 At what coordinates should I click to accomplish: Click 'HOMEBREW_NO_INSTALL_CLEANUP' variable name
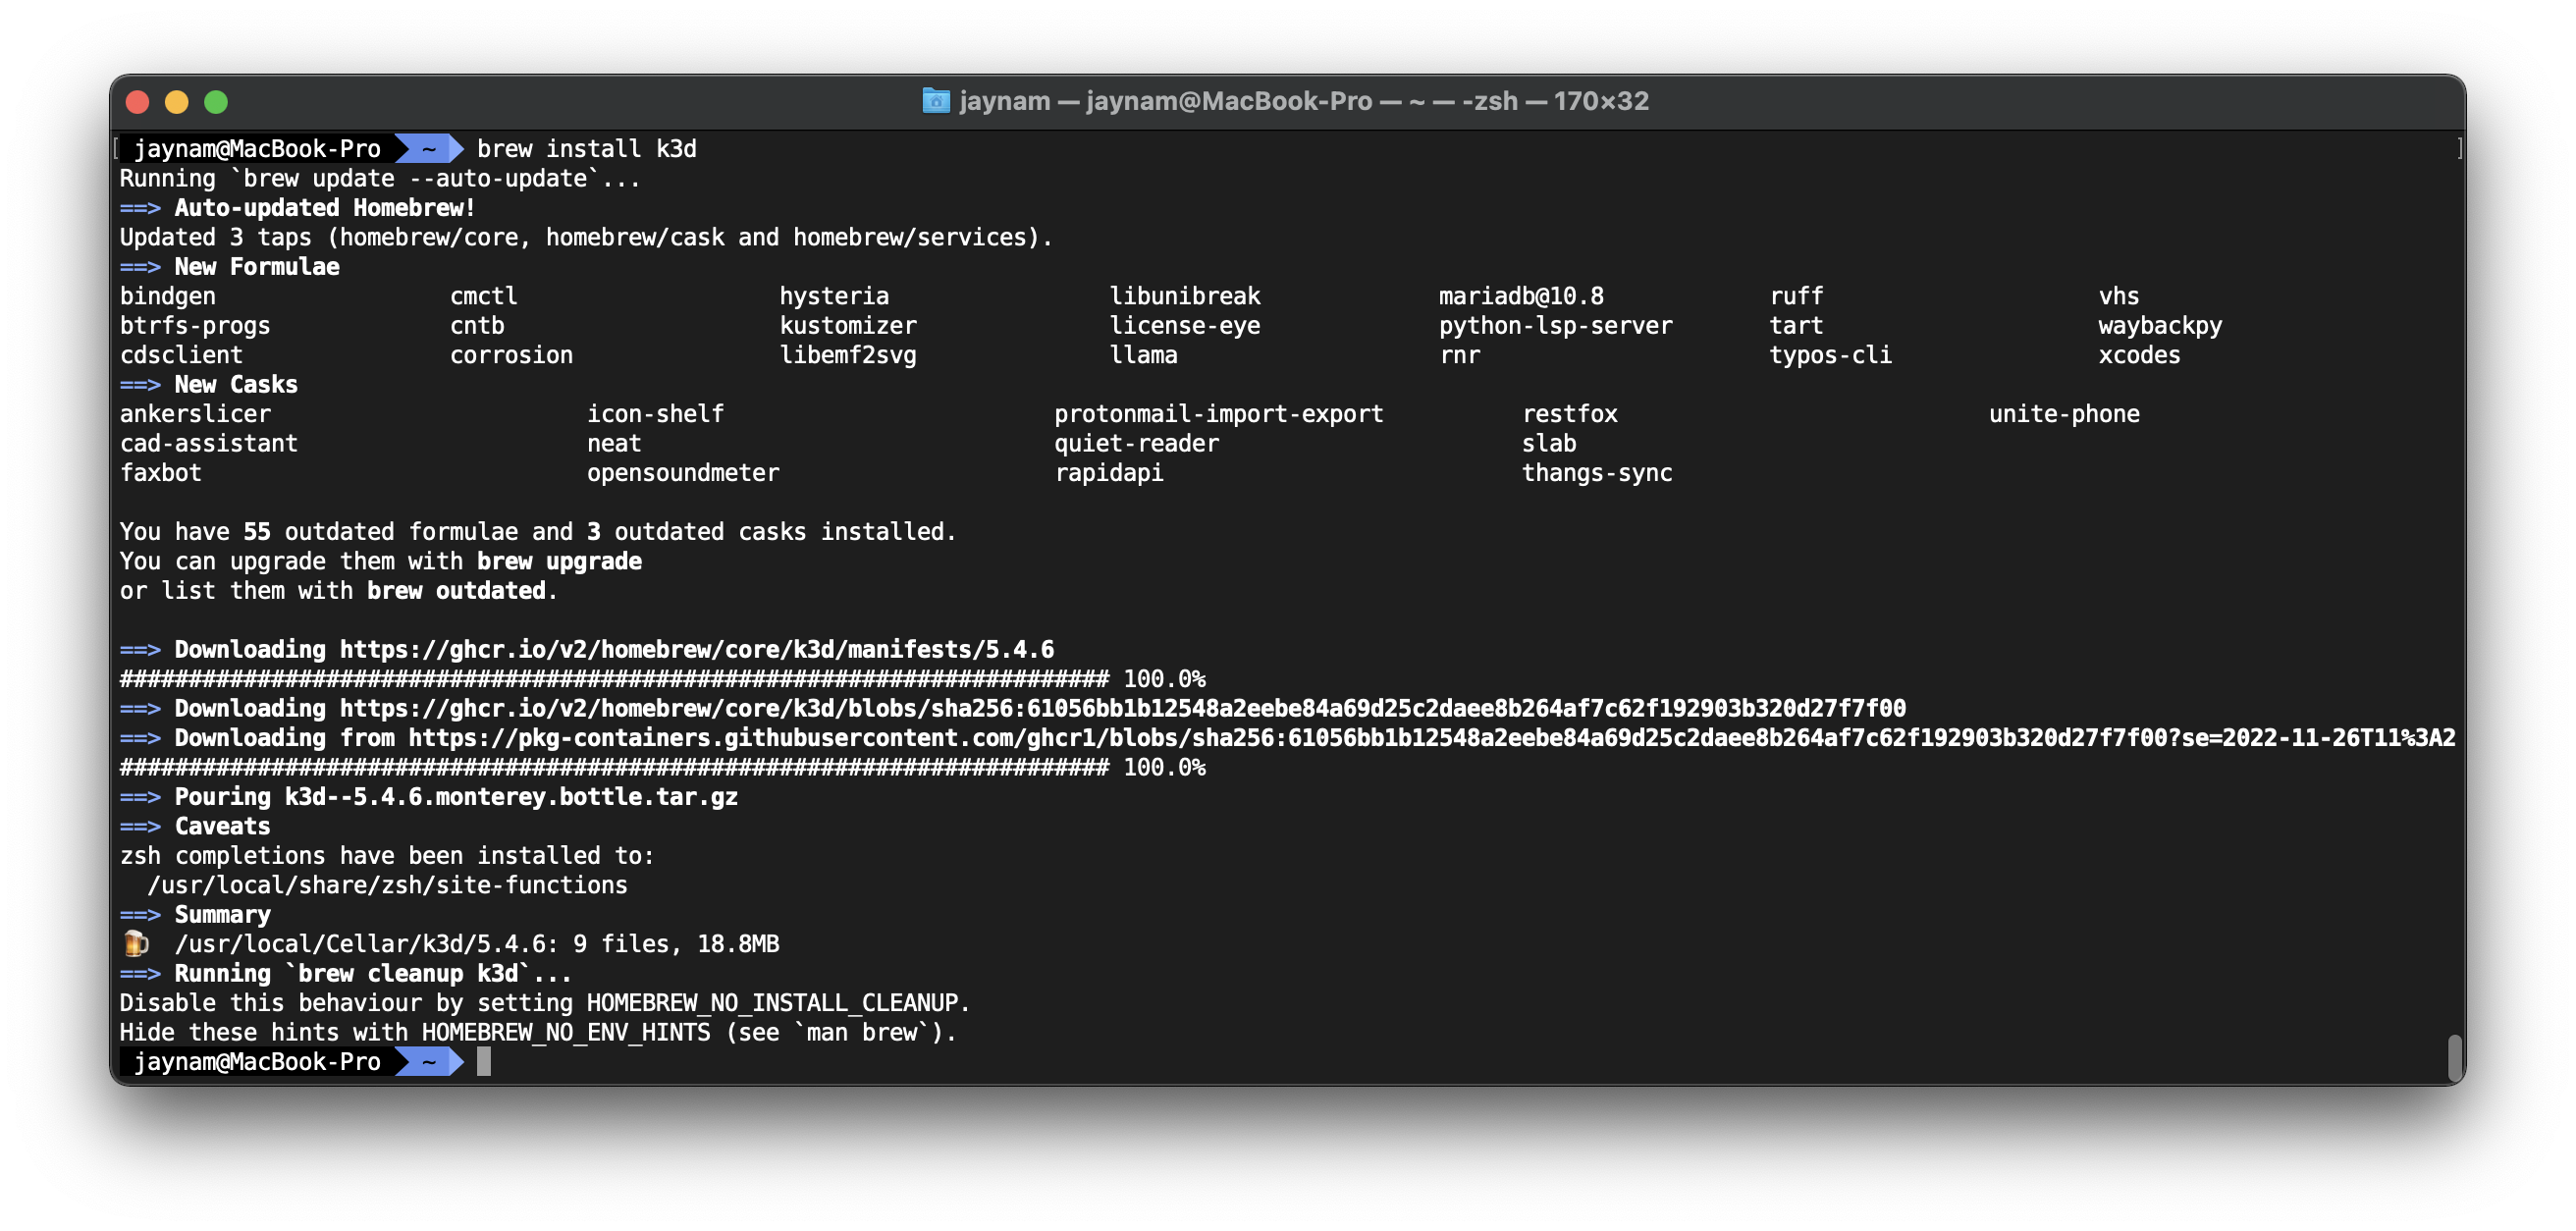[x=772, y=1002]
